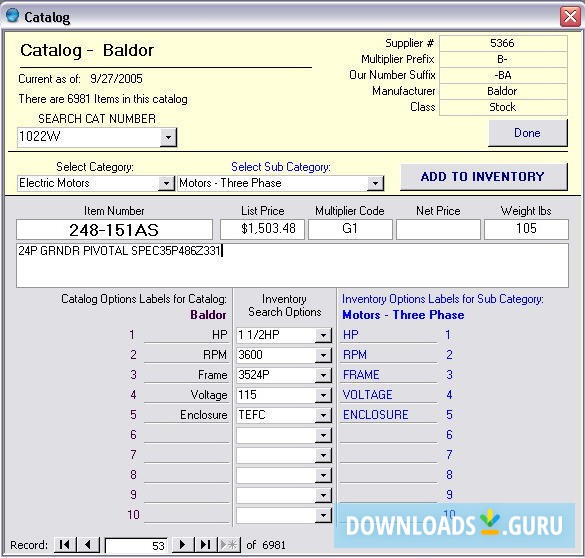Open the row 8 search option dropdown
585x558 pixels.
[323, 476]
